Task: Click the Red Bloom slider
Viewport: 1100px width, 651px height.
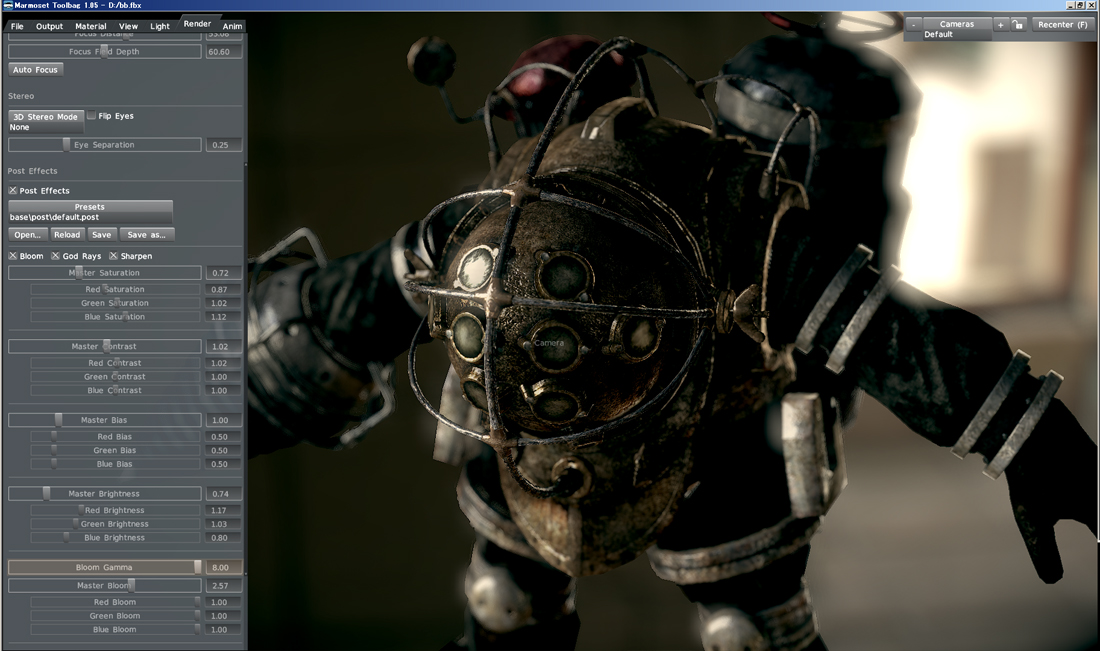Action: click(115, 602)
